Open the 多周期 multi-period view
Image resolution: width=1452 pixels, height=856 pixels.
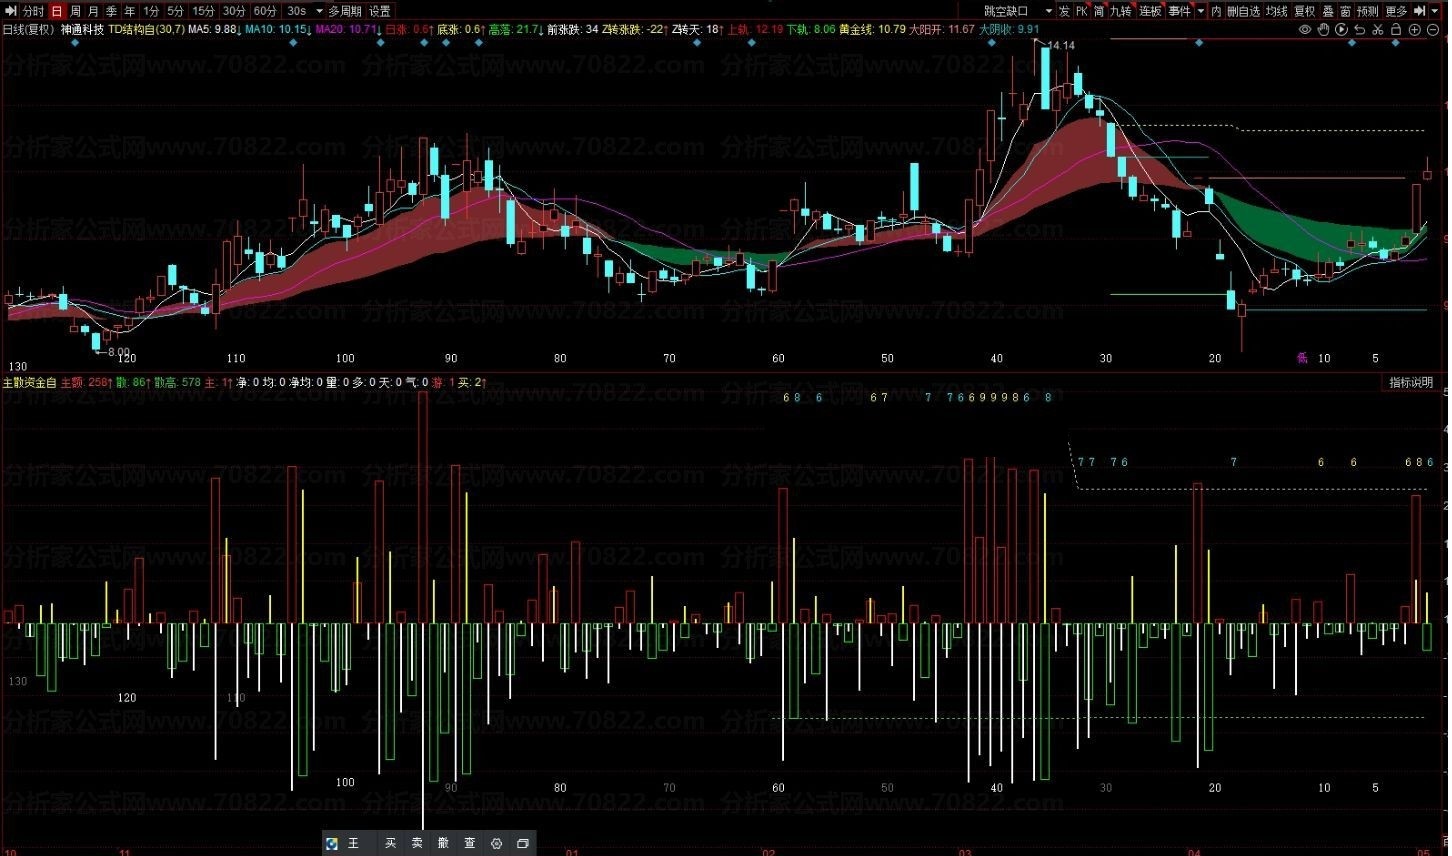345,11
